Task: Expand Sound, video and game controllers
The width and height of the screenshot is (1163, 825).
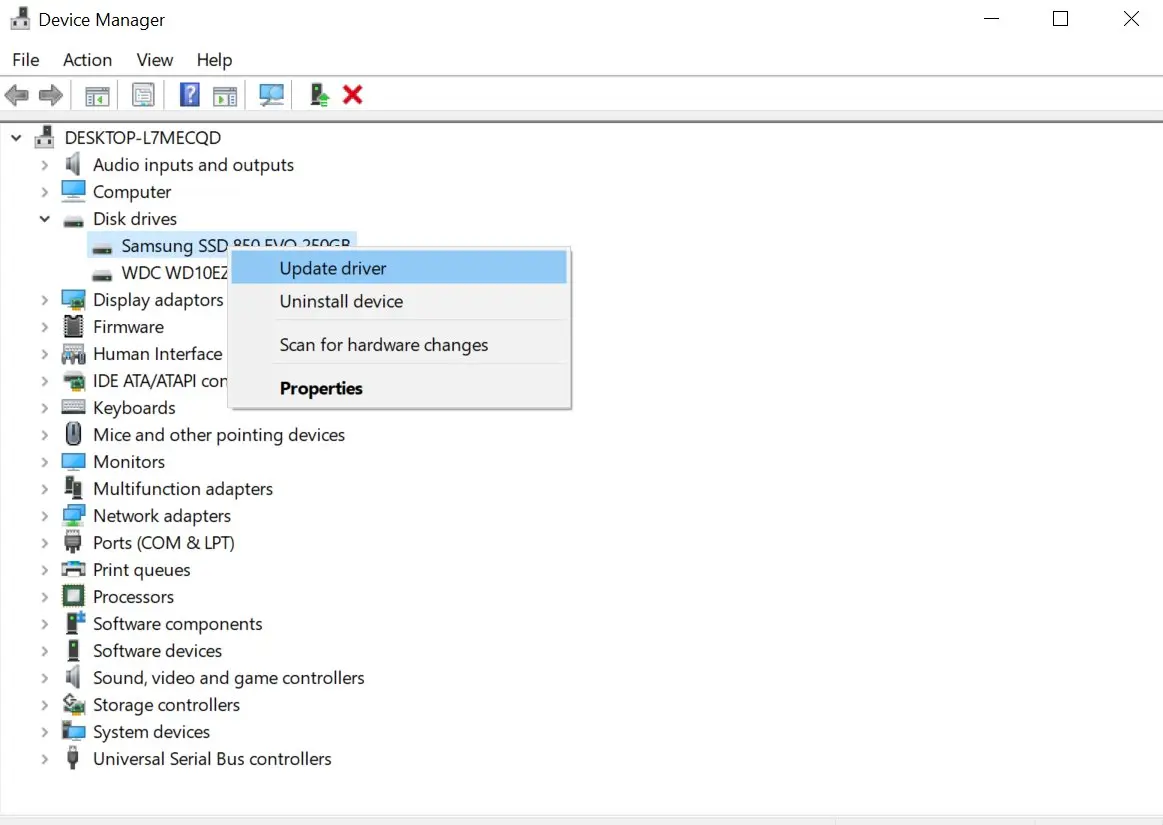Action: click(45, 678)
